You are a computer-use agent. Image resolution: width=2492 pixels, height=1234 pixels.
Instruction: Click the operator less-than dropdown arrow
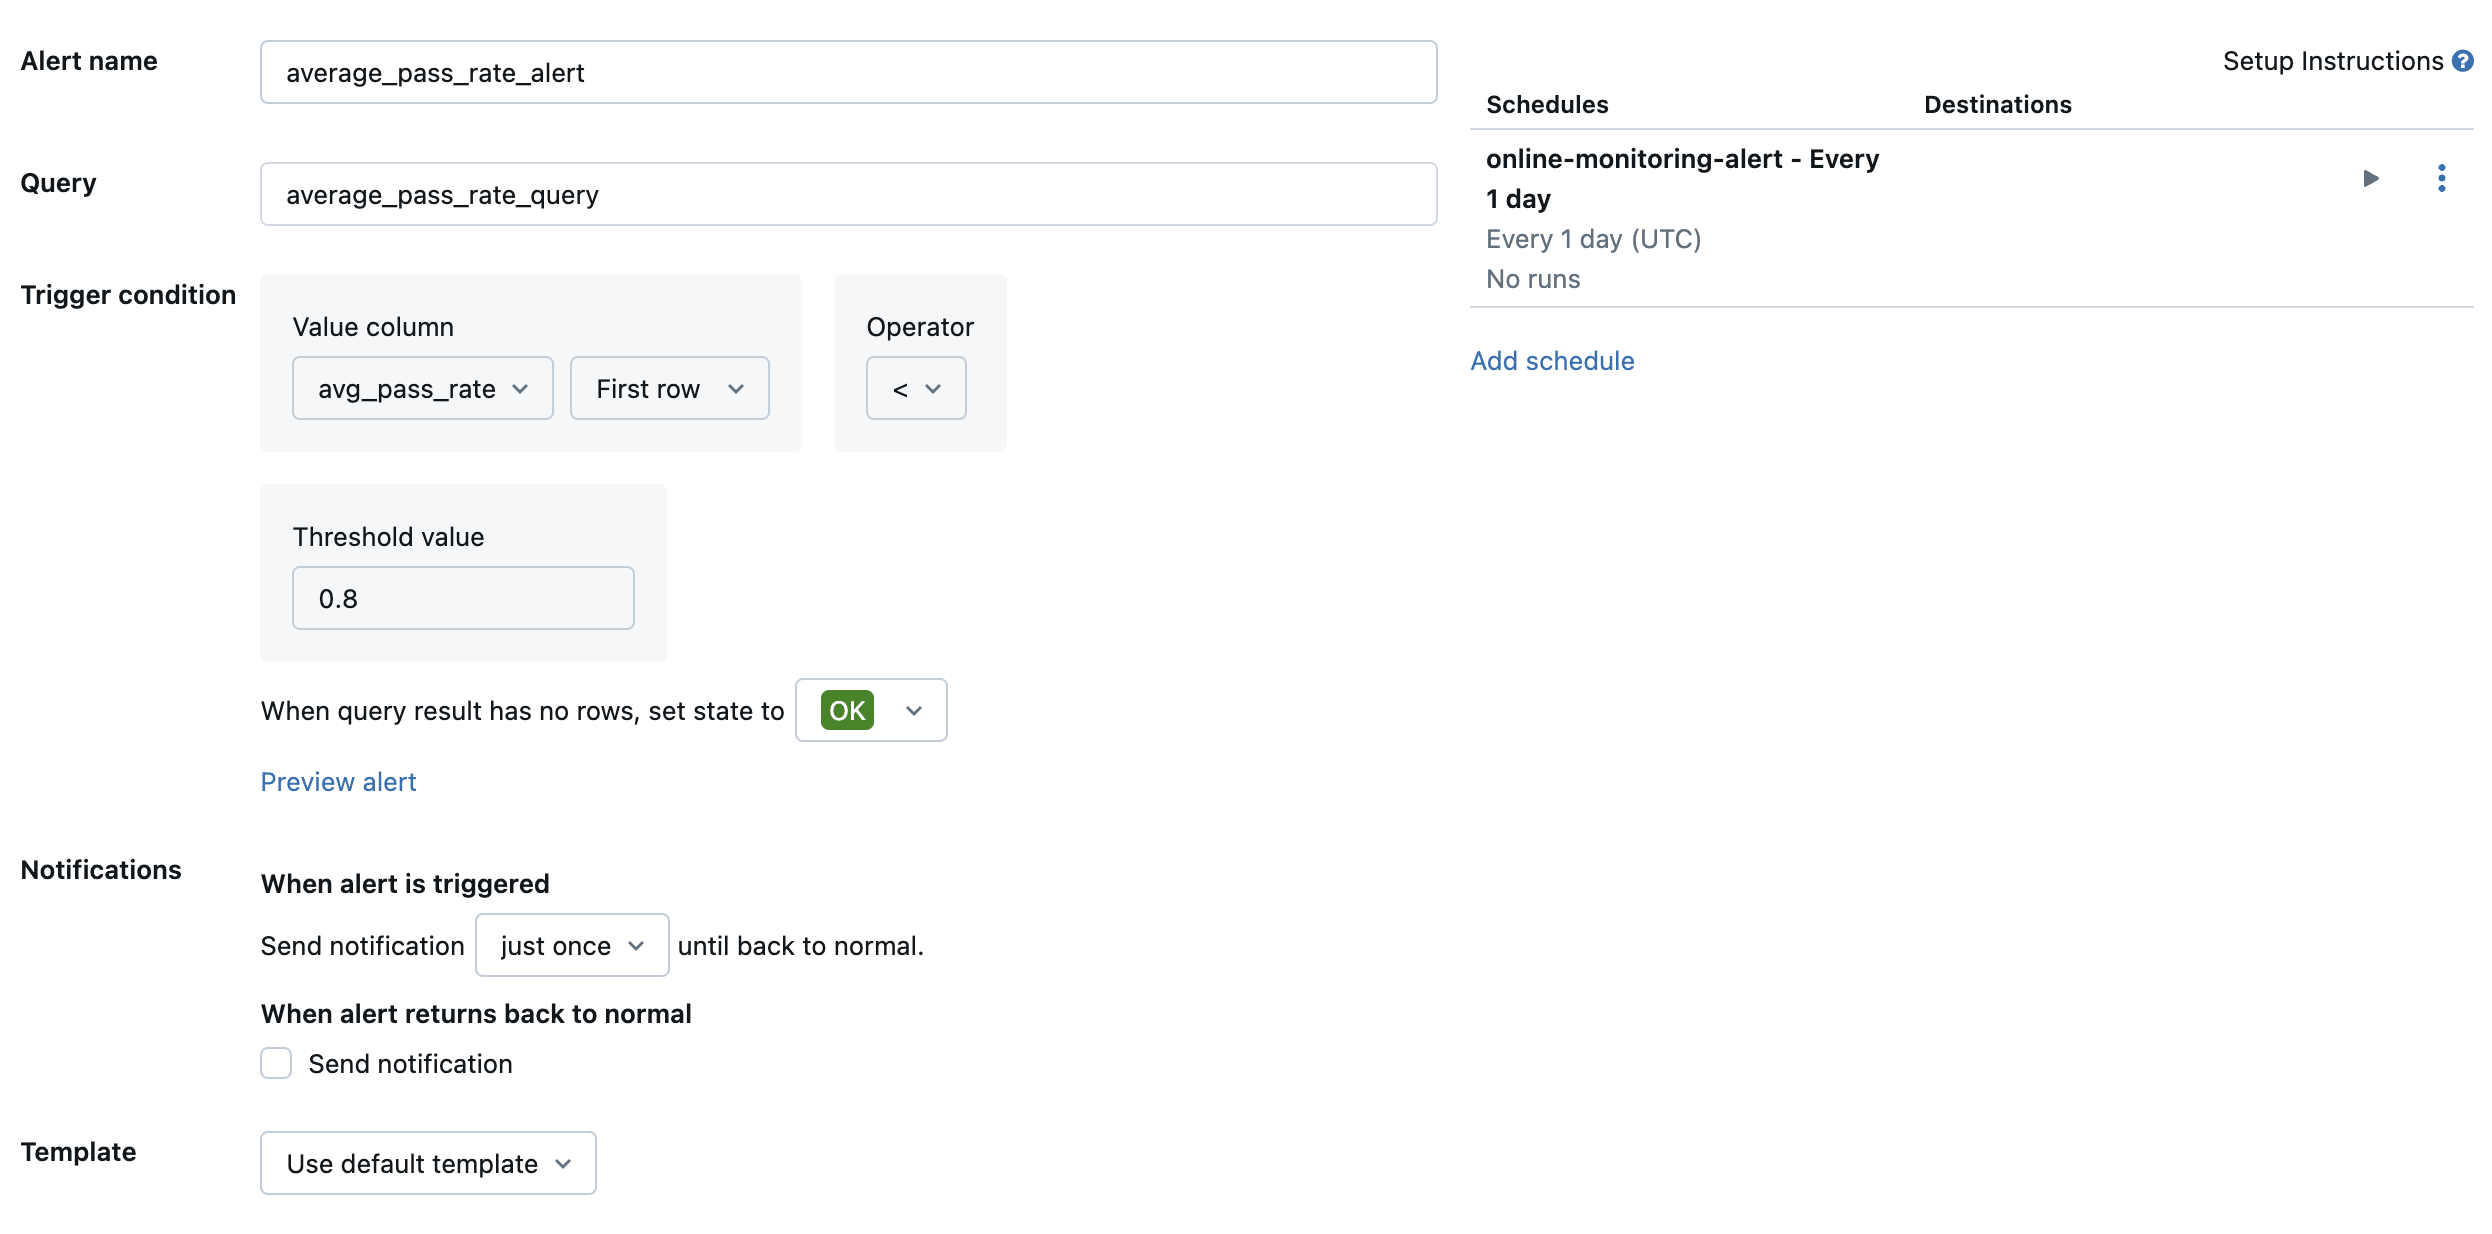pyautogui.click(x=928, y=388)
